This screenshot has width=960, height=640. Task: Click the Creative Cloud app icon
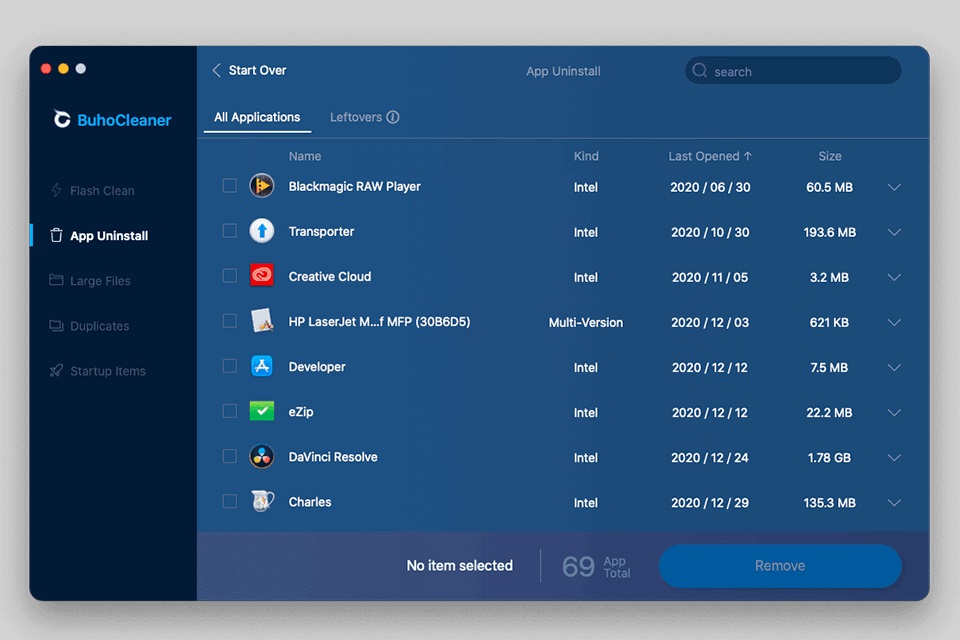(262, 276)
